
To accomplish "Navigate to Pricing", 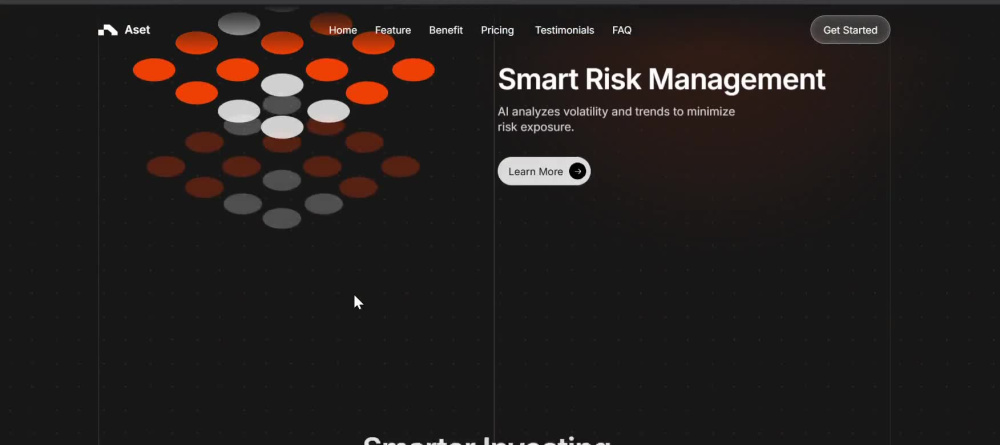I will click(497, 30).
